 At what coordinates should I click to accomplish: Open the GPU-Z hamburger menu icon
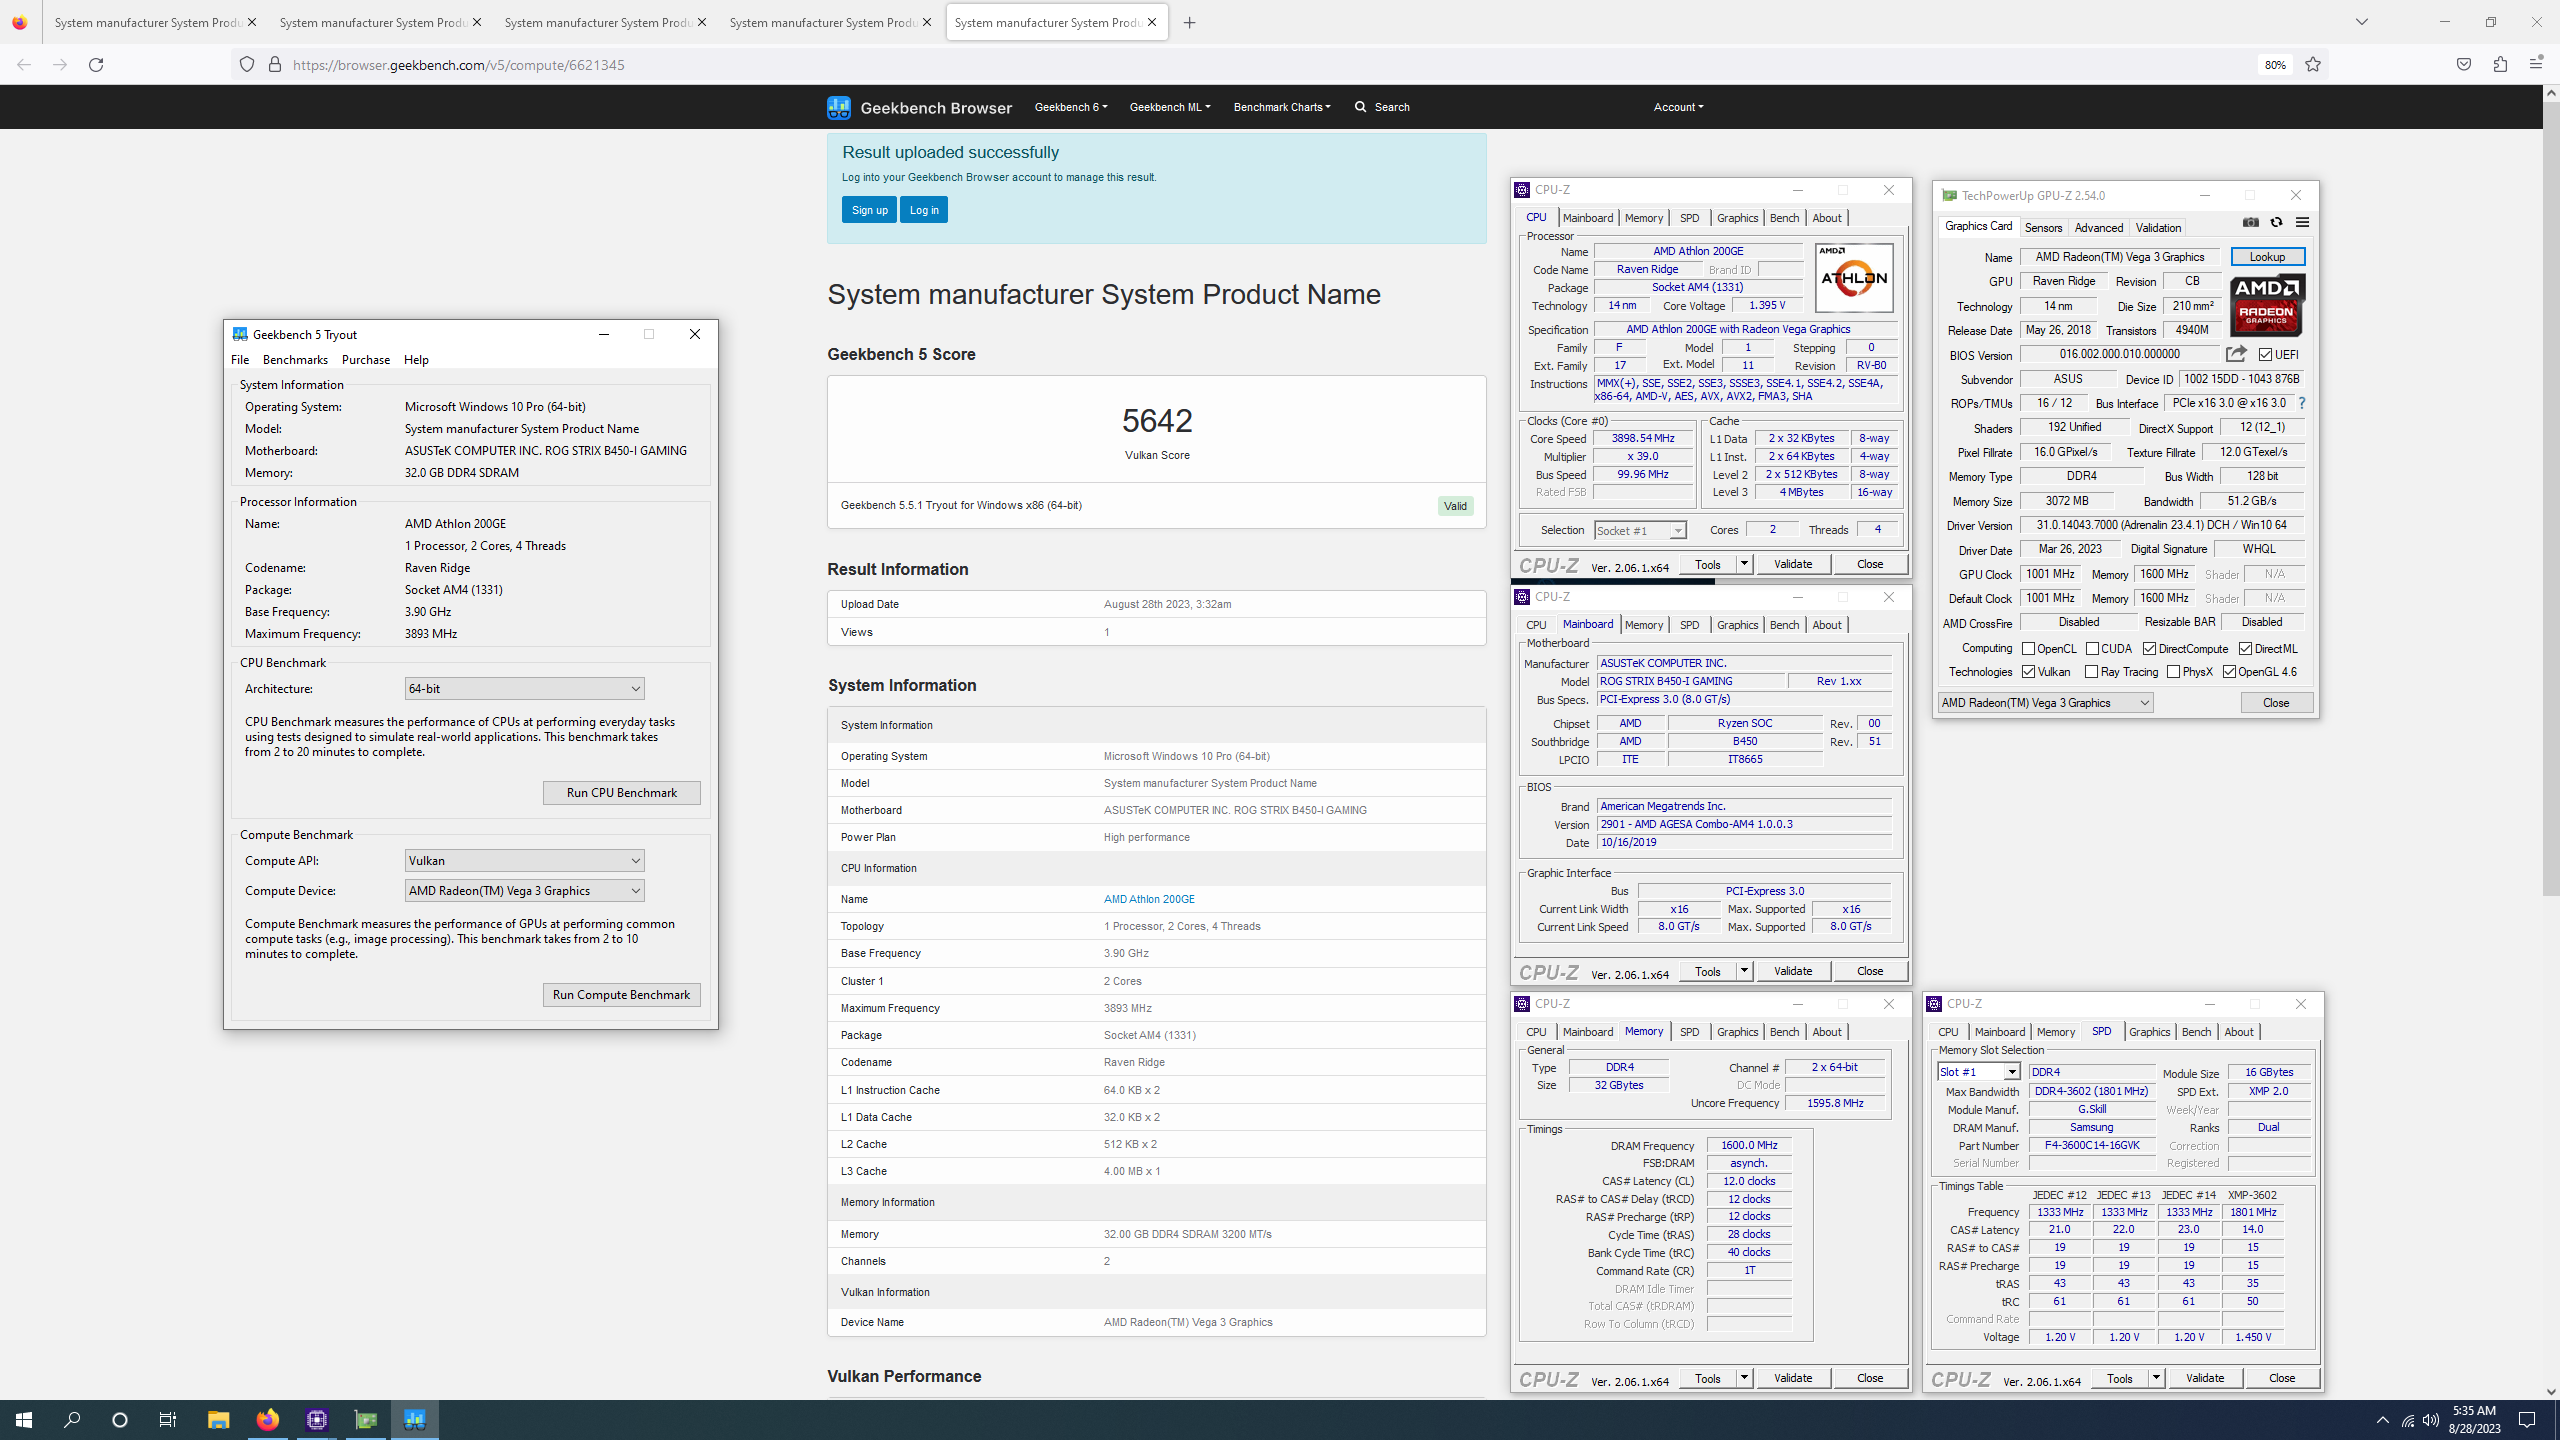(2302, 222)
